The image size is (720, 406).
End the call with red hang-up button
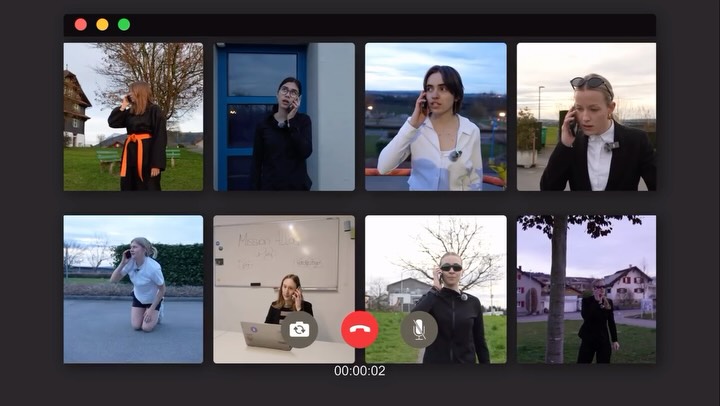(360, 329)
